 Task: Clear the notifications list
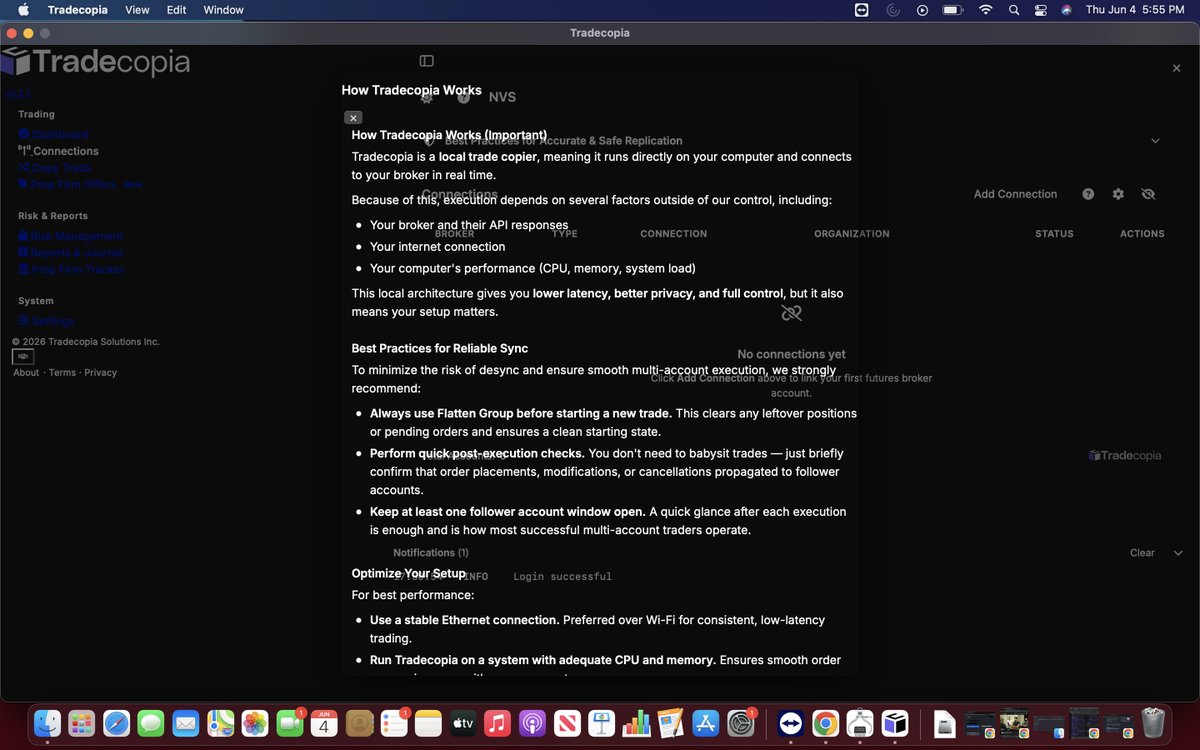1142,553
